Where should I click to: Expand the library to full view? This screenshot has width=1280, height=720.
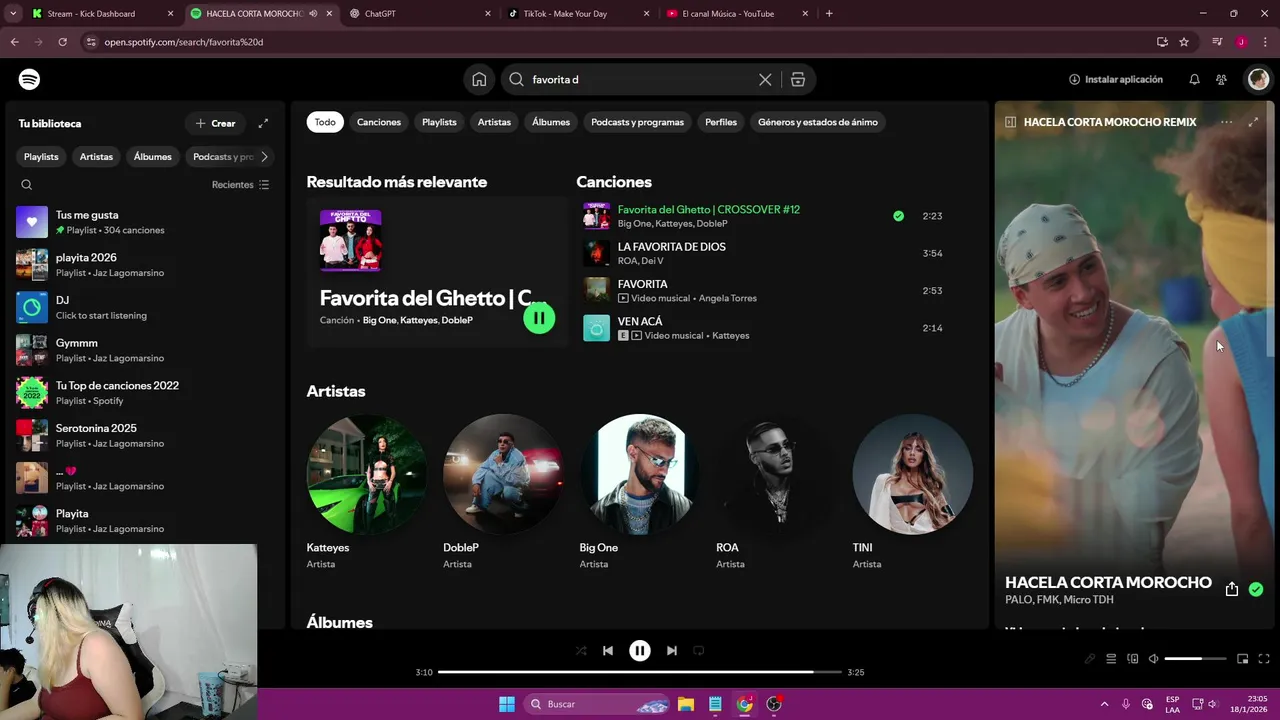pyautogui.click(x=263, y=123)
